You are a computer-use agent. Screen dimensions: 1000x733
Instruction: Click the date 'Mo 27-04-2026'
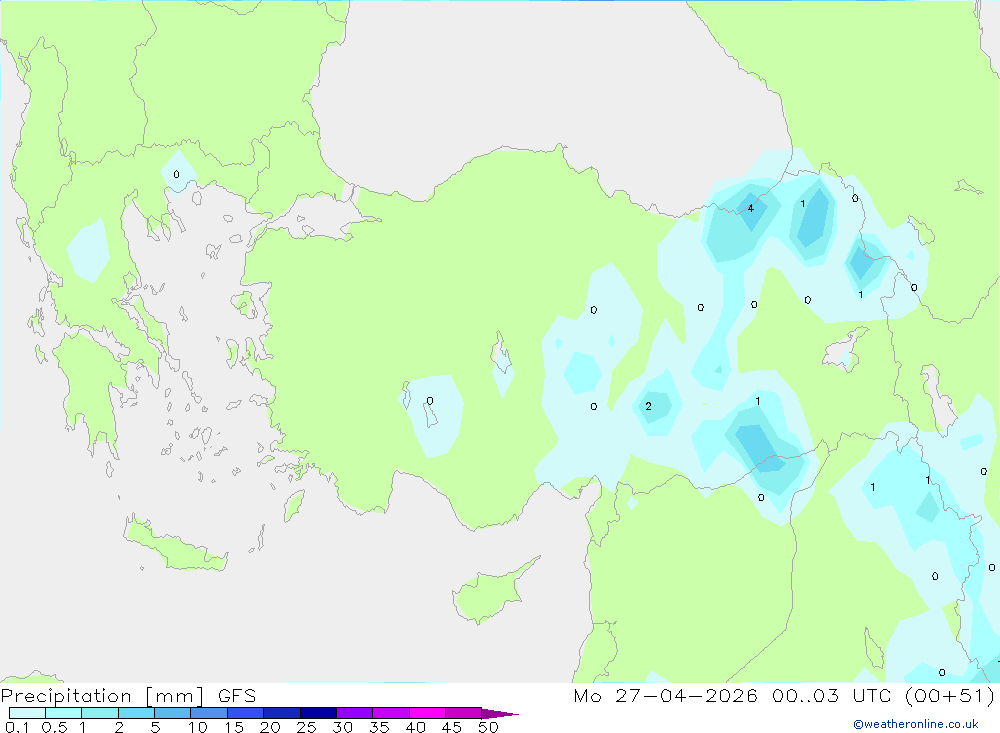click(665, 696)
